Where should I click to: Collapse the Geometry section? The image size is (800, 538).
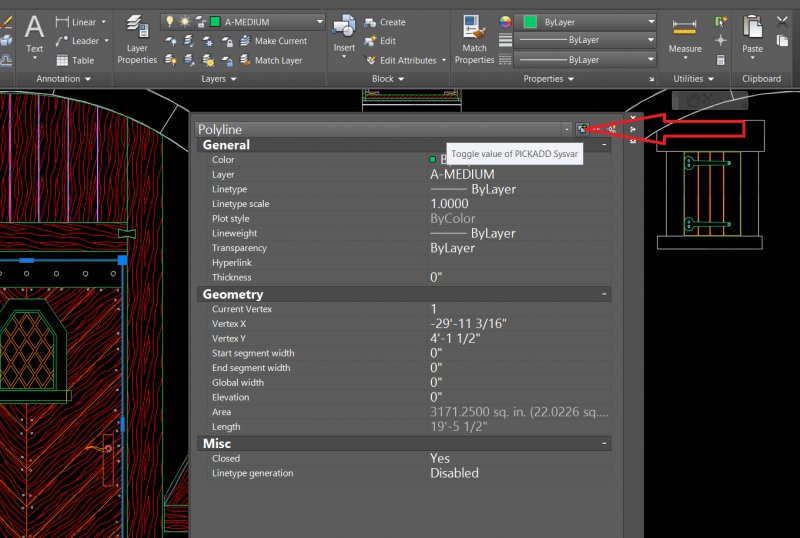tap(604, 295)
